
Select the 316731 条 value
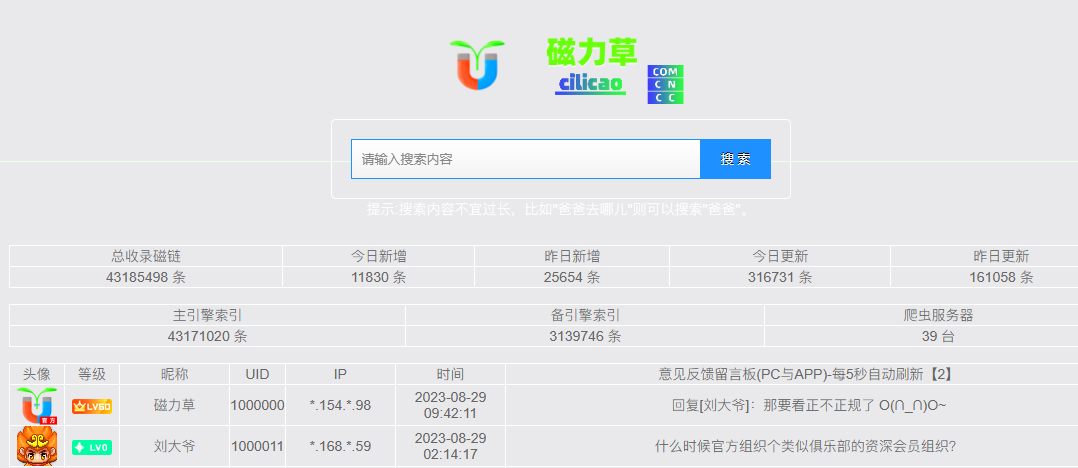(x=780, y=278)
